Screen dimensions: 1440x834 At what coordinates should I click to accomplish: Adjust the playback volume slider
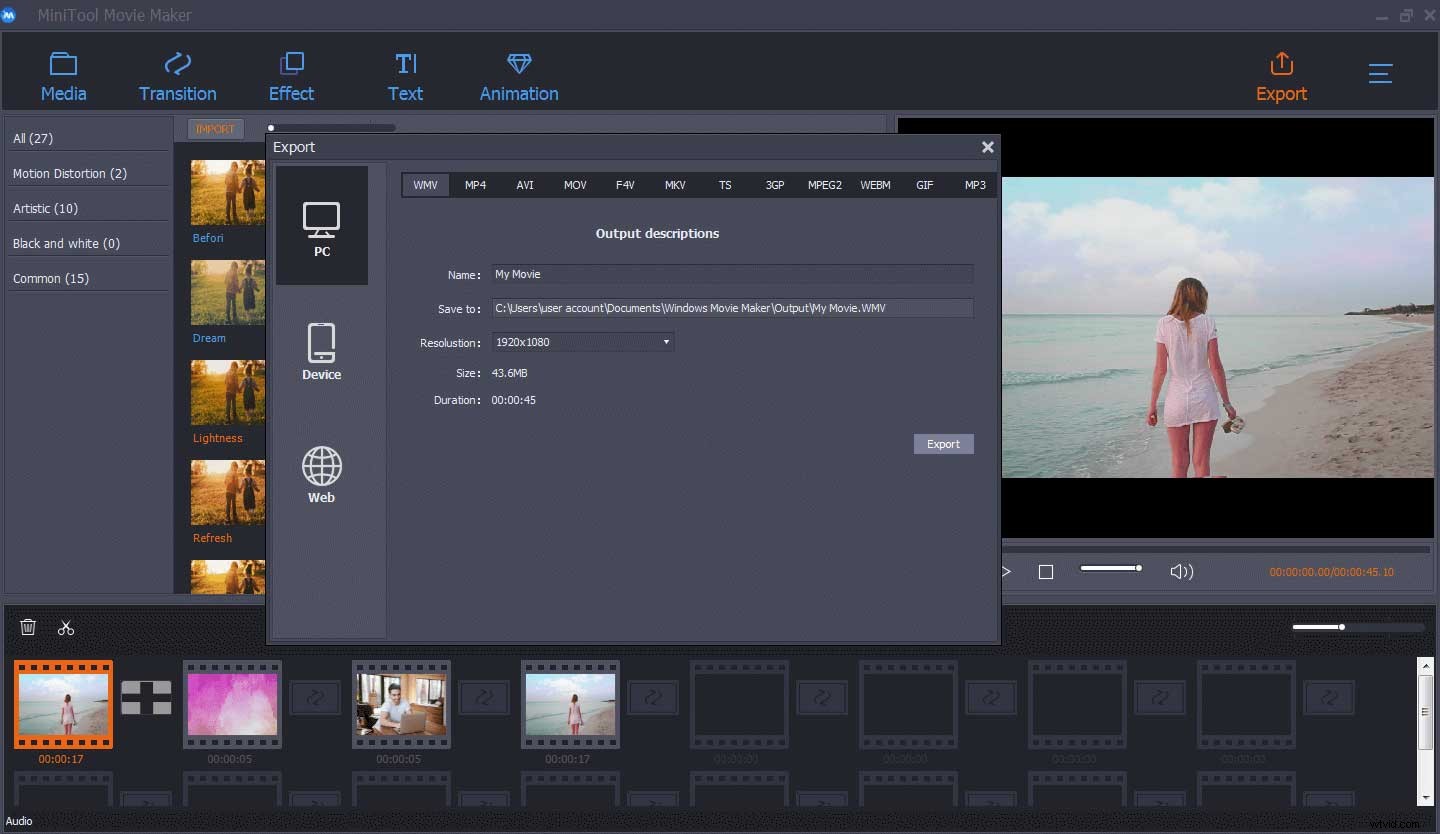(x=1110, y=567)
